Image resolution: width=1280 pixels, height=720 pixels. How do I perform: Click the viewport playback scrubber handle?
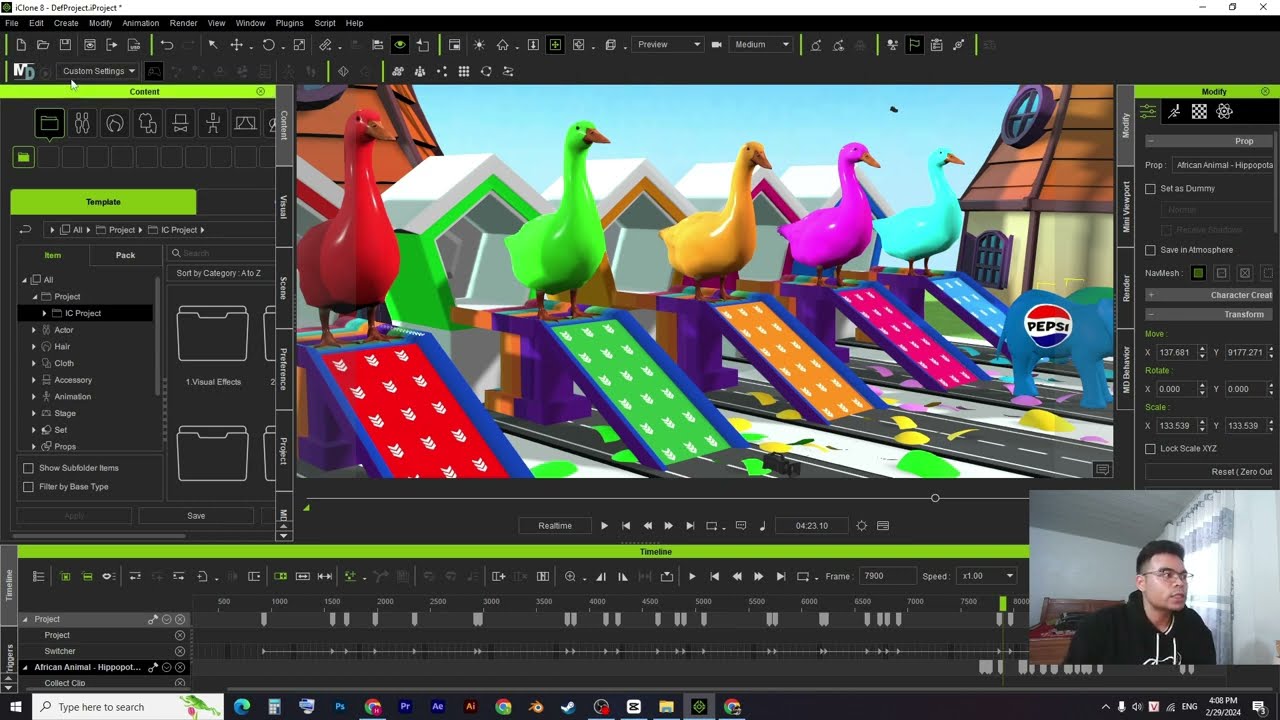935,498
